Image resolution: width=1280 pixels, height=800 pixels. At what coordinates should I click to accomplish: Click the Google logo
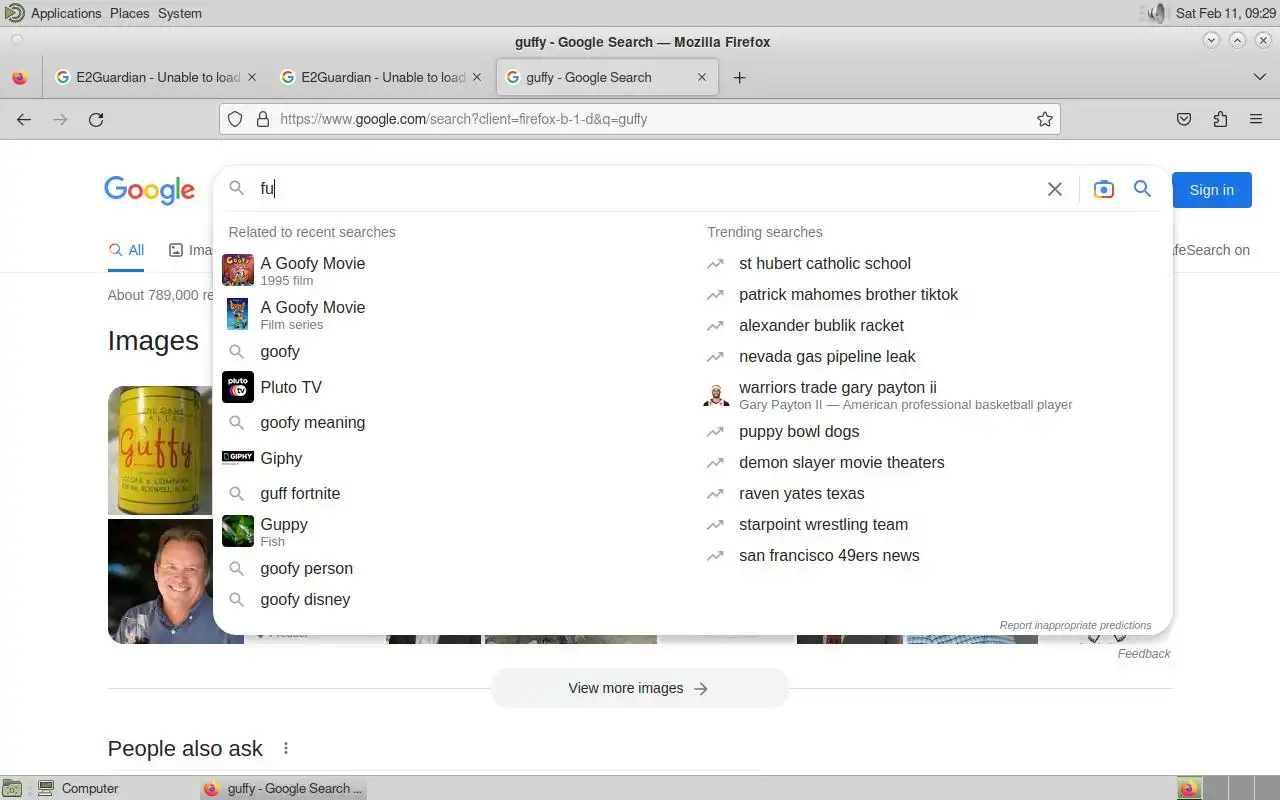point(149,190)
